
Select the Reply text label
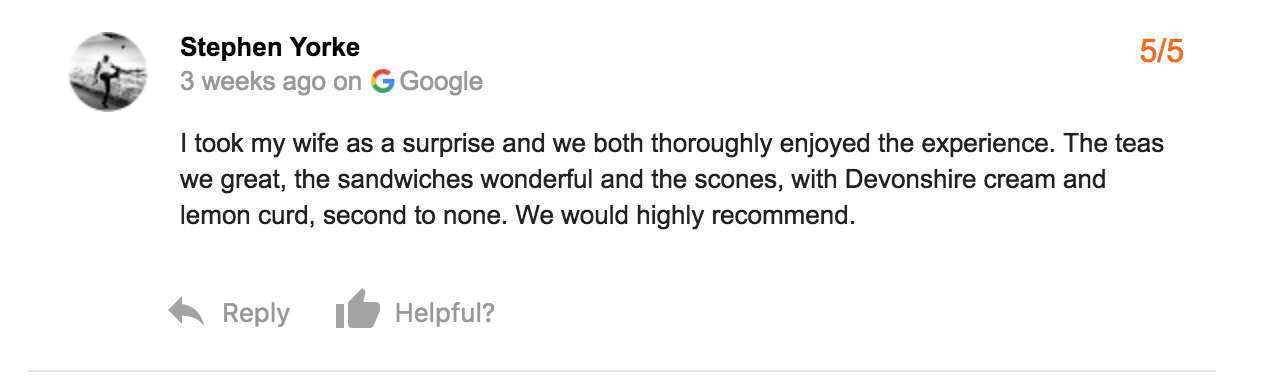[x=256, y=314]
